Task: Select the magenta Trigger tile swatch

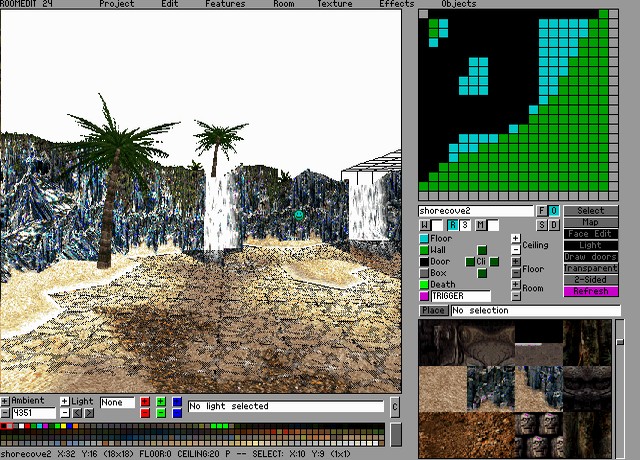Action: (x=424, y=297)
